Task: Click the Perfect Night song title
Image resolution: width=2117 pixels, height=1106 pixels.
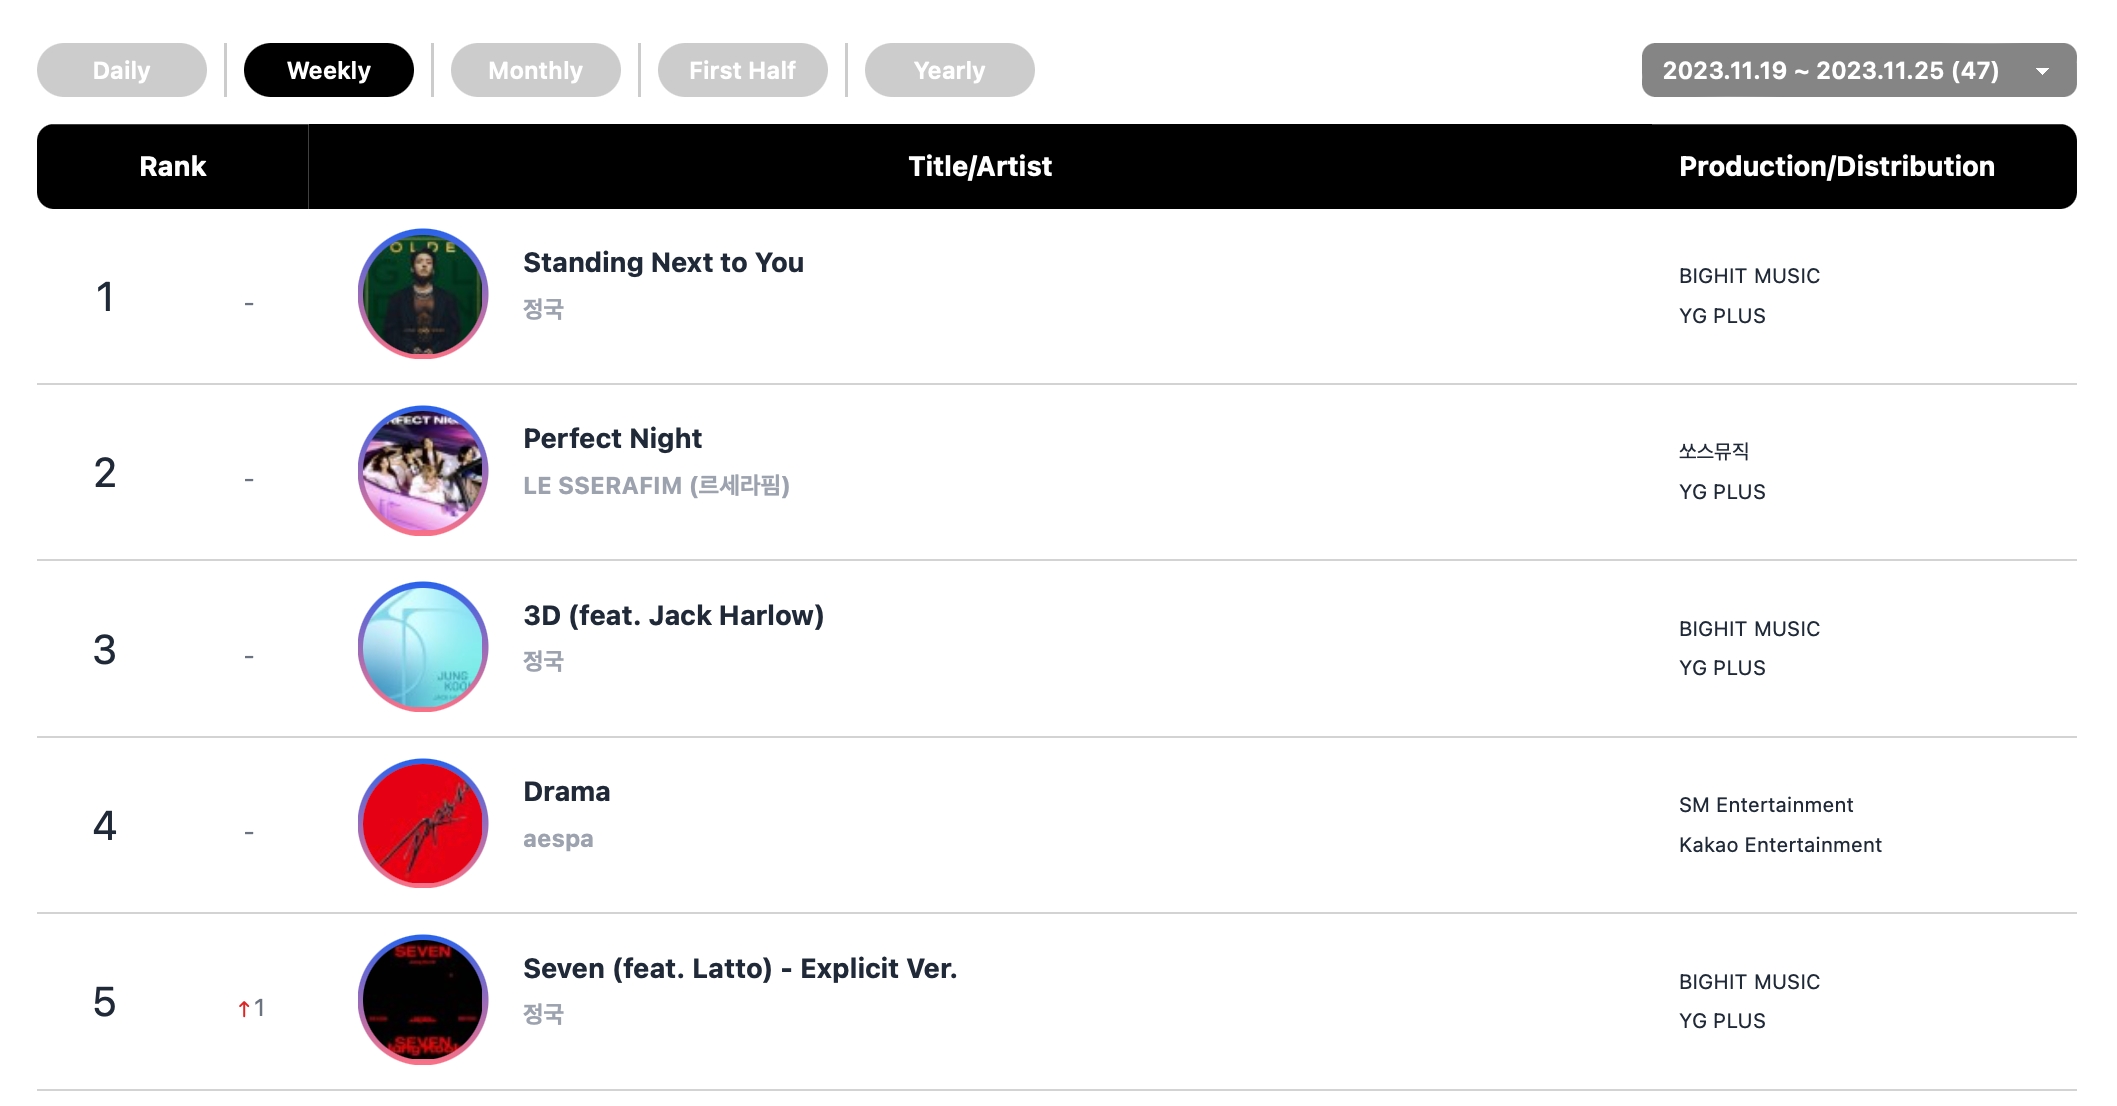Action: 612,438
